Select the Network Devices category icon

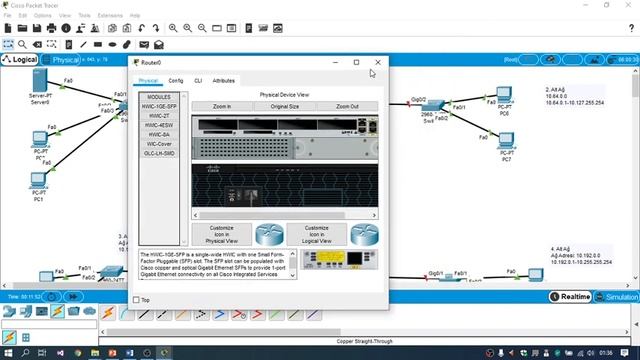tap(9, 311)
